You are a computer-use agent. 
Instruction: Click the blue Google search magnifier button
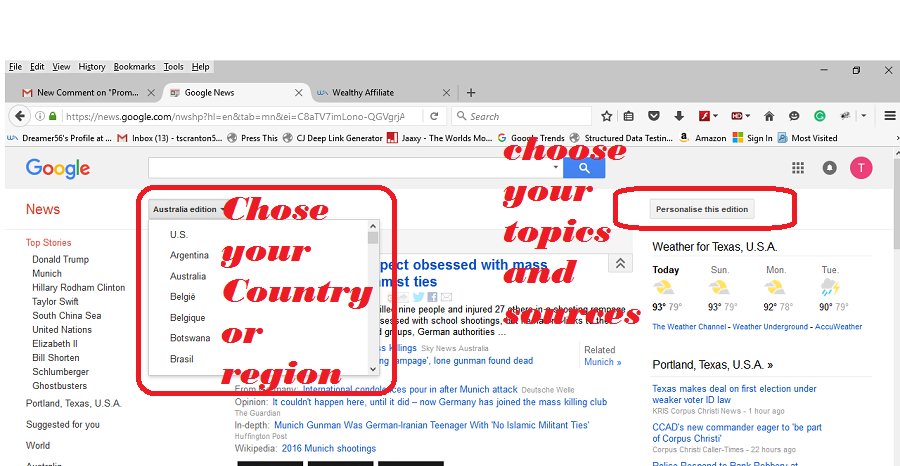click(x=584, y=168)
